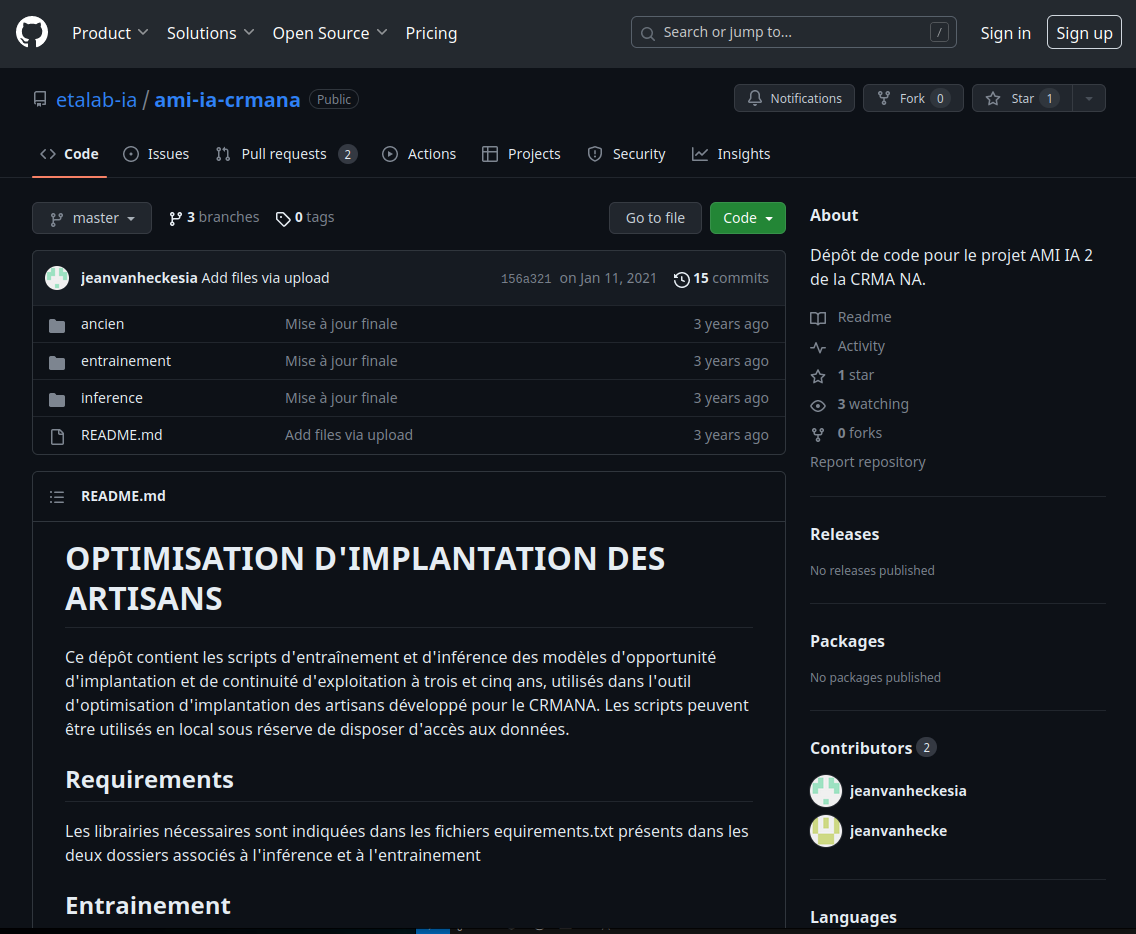Focus the Search or jump to field
Screen dimensions: 1136x934
[793, 33]
